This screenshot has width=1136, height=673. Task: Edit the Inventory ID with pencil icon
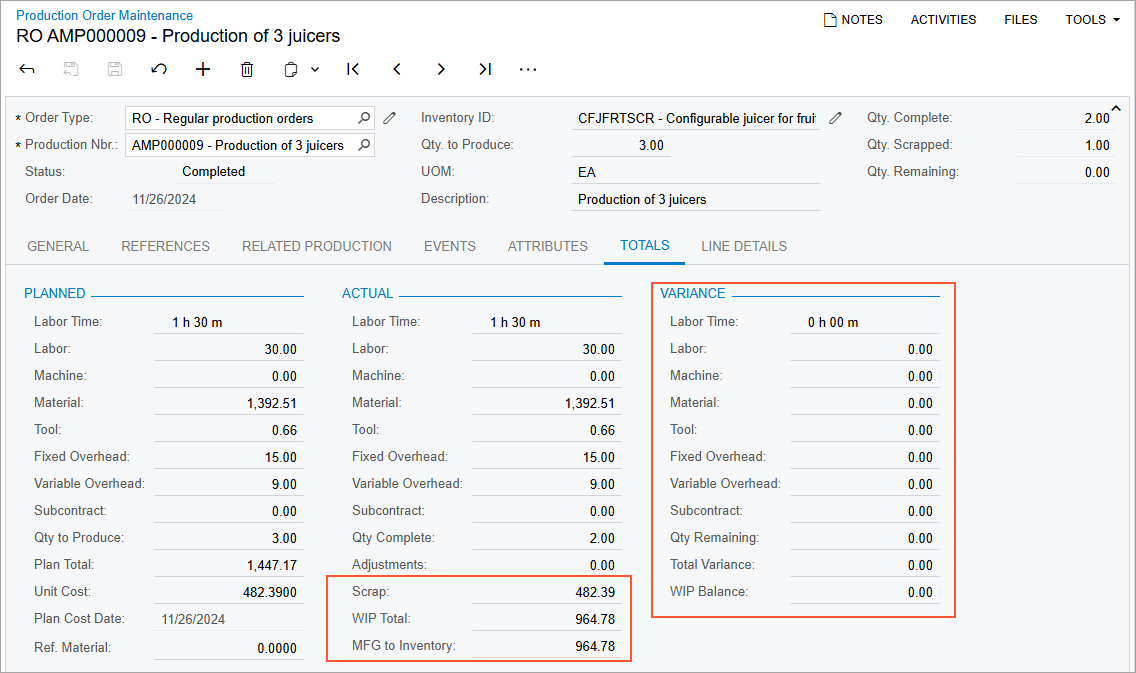[836, 118]
